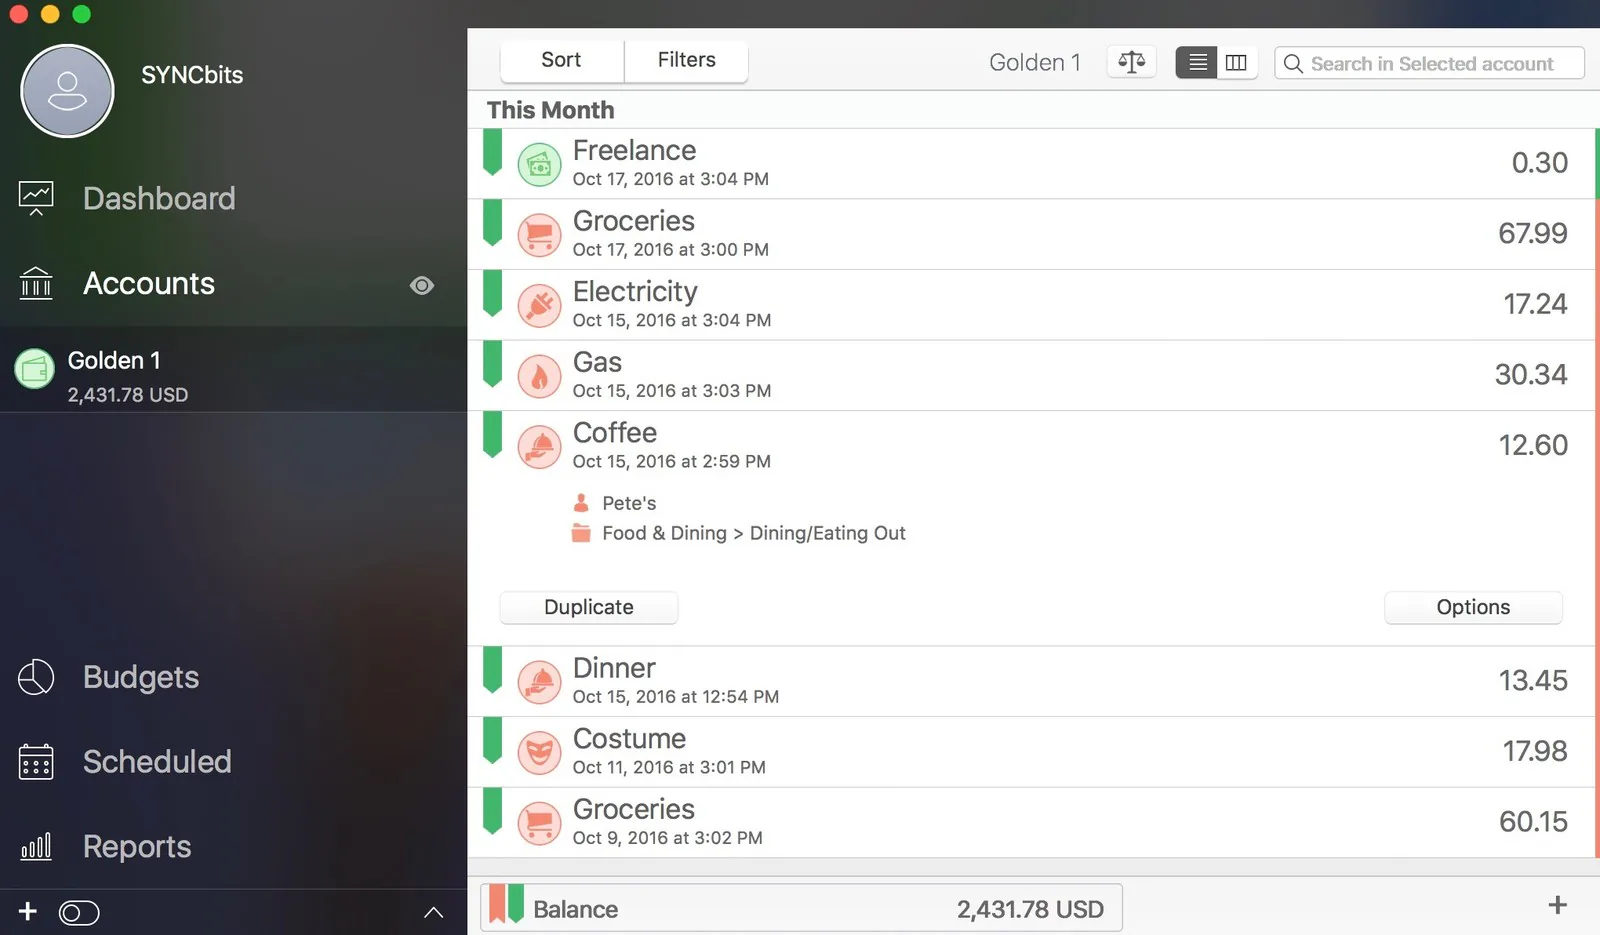Open Options for the Coffee transaction
1600x935 pixels.
pyautogui.click(x=1473, y=607)
